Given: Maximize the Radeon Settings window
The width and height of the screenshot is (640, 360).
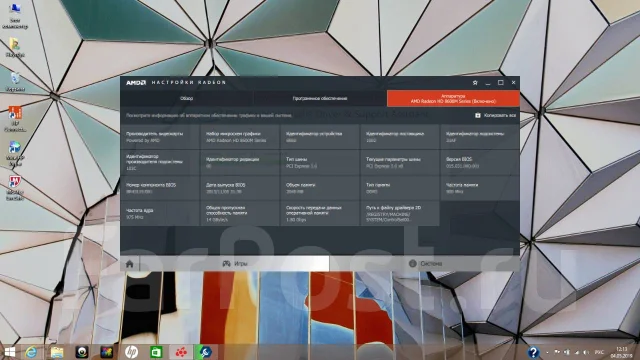Looking at the screenshot, I should pyautogui.click(x=501, y=82).
